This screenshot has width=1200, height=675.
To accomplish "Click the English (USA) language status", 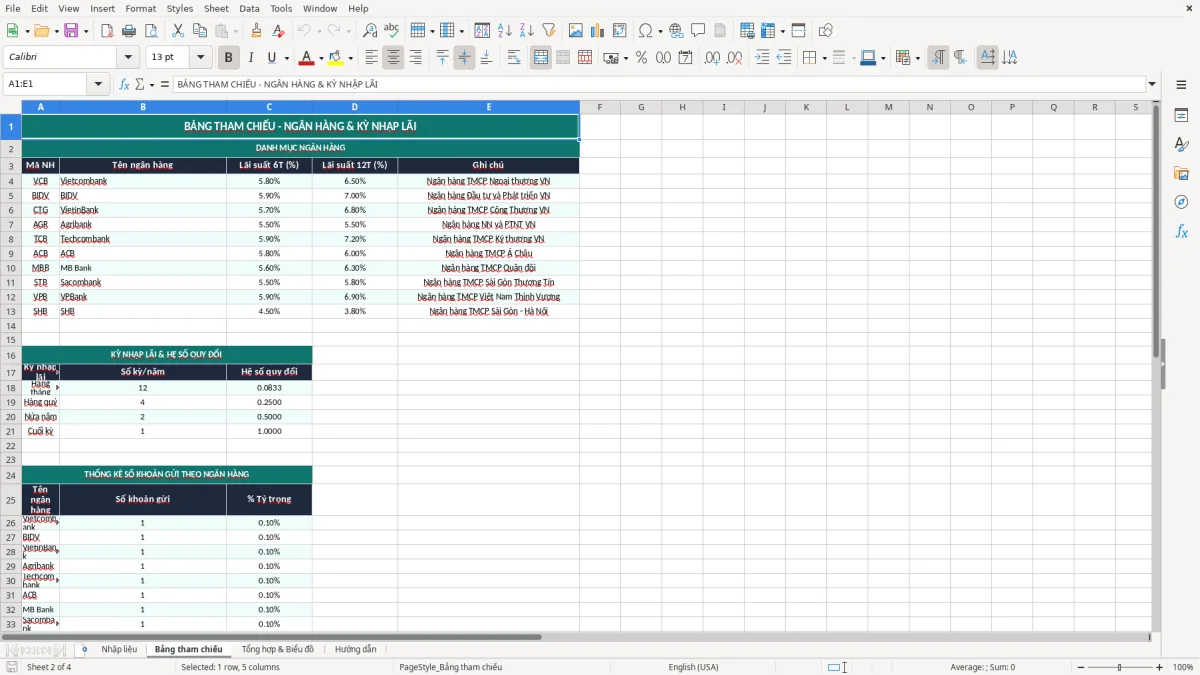I will pyautogui.click(x=693, y=667).
